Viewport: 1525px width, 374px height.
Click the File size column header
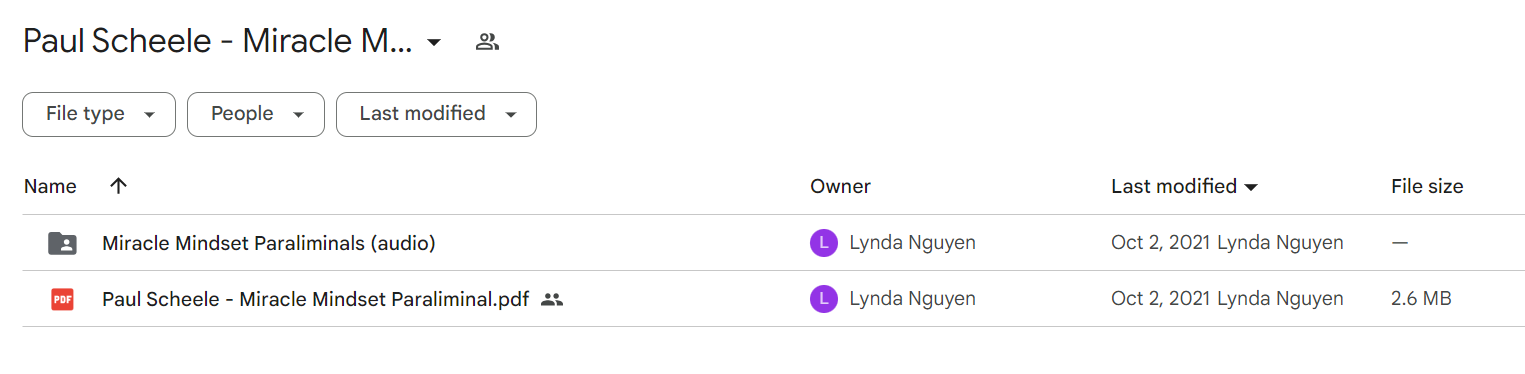click(1427, 186)
